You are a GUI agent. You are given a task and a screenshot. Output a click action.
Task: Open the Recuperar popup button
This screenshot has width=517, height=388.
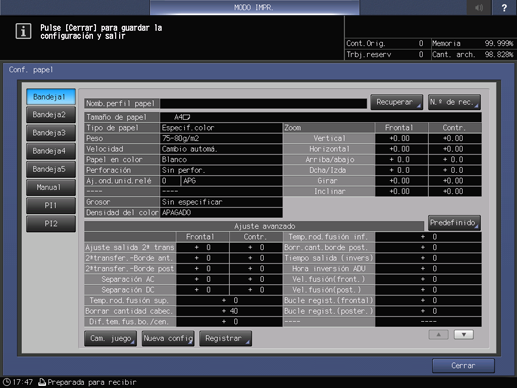click(x=396, y=102)
